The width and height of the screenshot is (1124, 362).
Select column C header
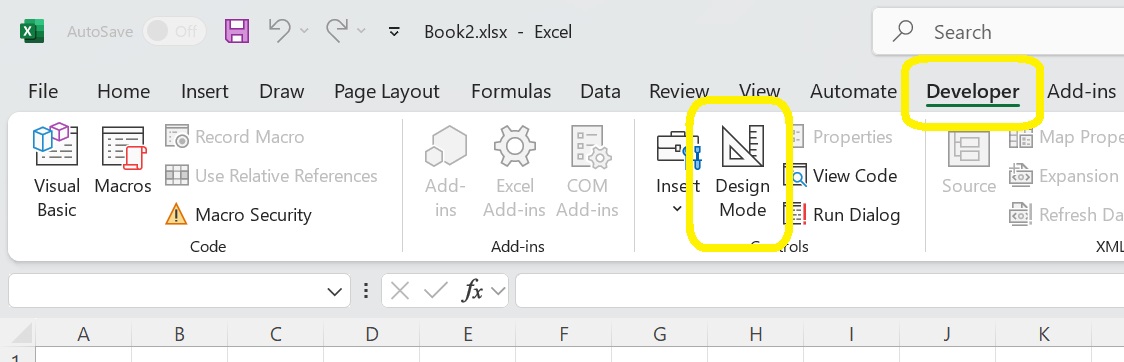(275, 334)
